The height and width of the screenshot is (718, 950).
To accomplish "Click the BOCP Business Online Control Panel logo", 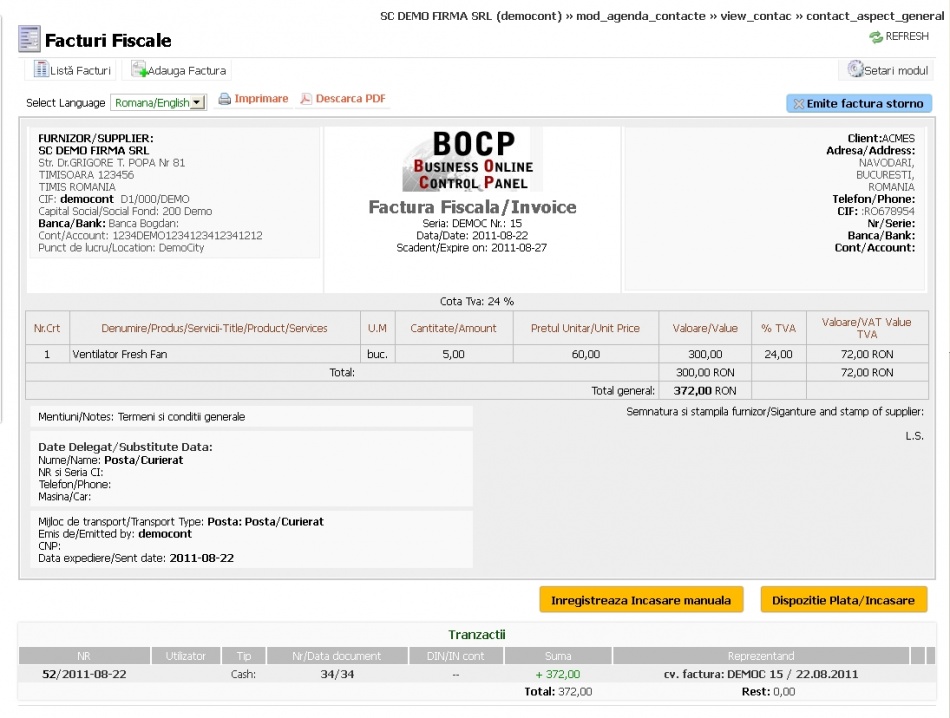I will point(473,160).
